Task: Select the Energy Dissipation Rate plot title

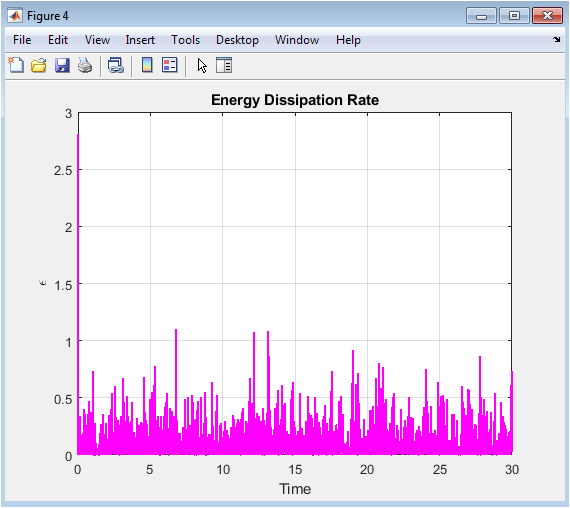Action: tap(295, 100)
